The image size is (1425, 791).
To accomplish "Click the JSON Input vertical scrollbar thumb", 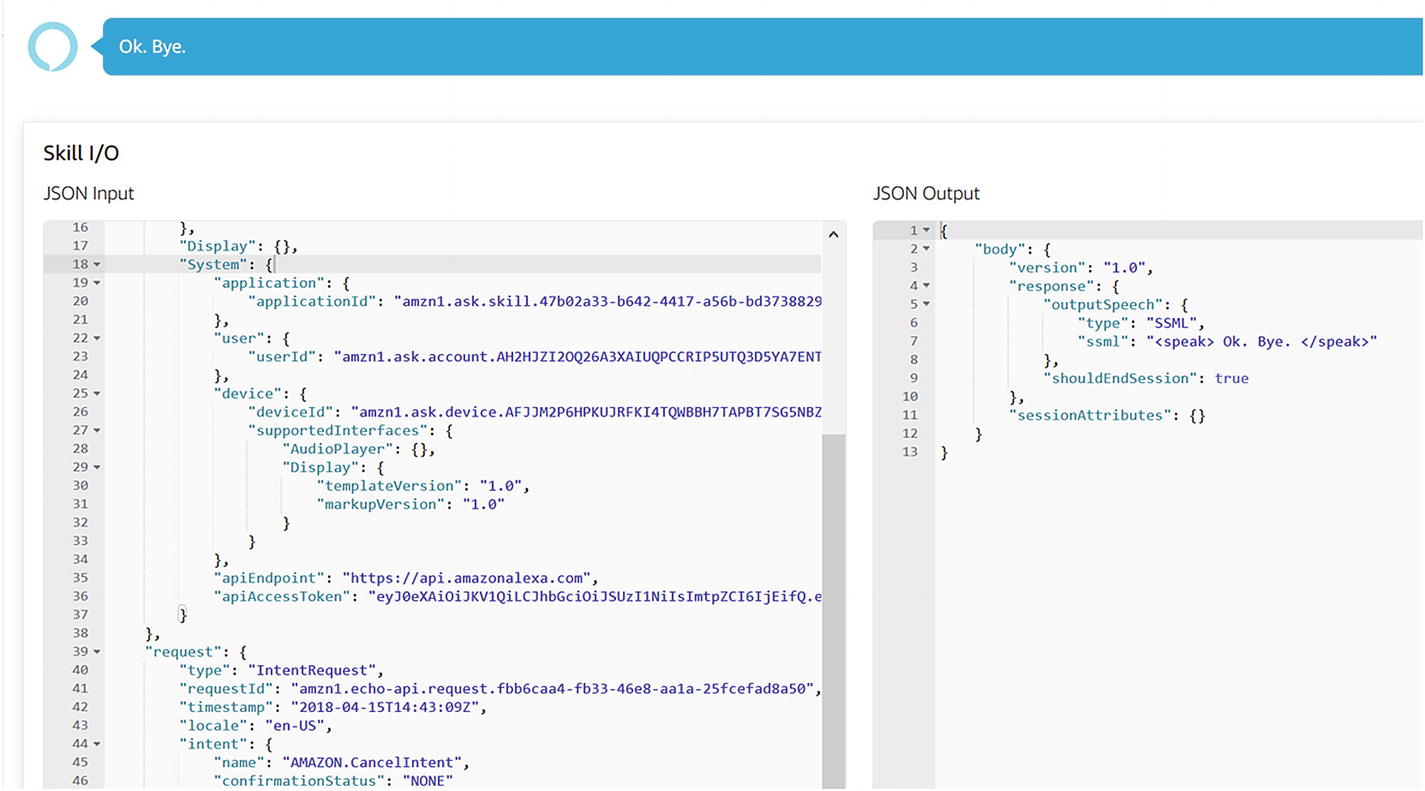I will [833, 600].
